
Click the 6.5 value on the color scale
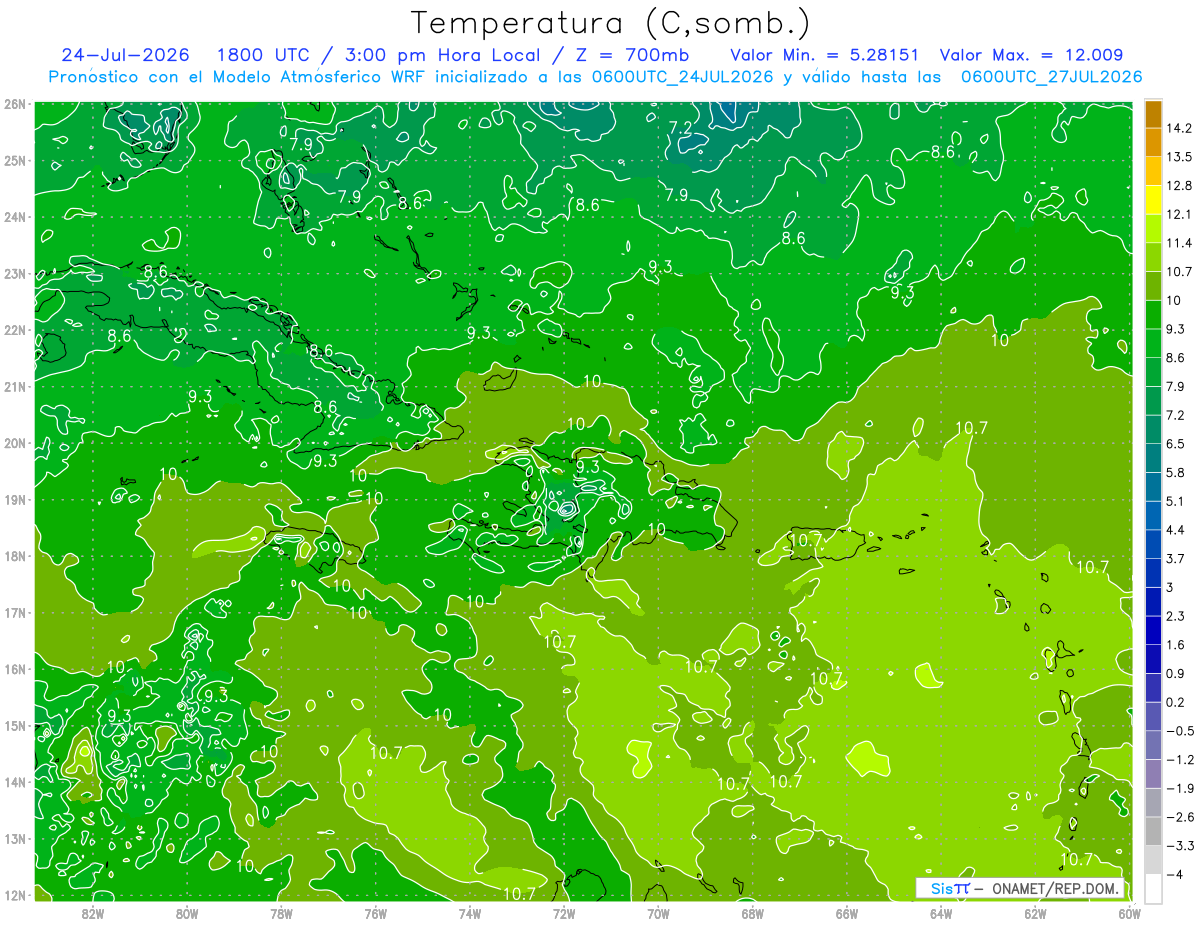[x=1175, y=444]
